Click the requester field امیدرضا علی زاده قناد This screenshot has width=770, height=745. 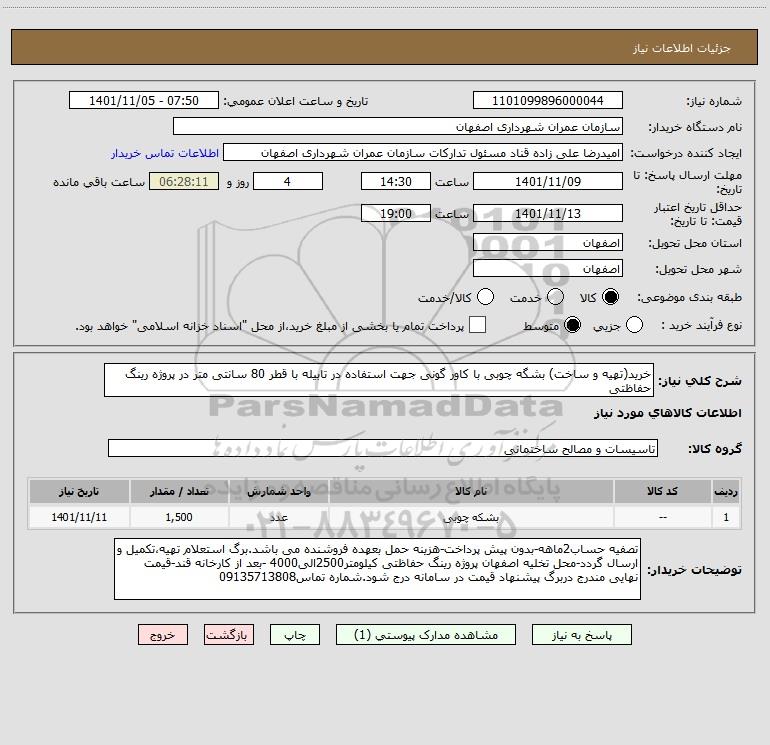click(423, 152)
